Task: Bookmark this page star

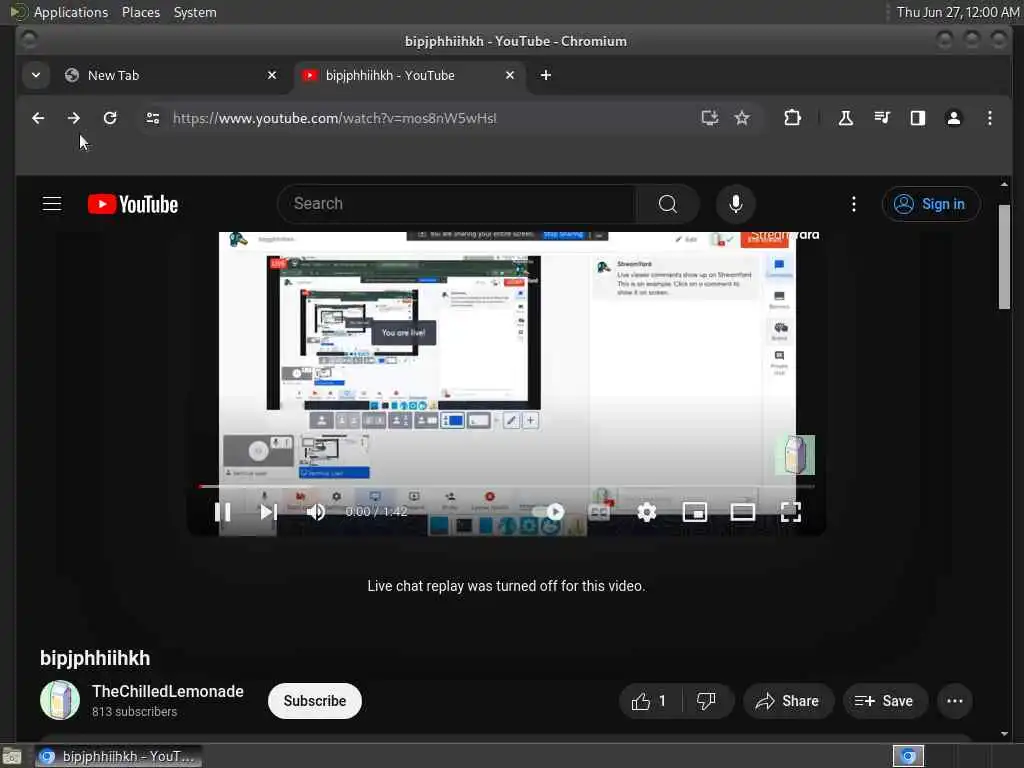Action: click(742, 118)
